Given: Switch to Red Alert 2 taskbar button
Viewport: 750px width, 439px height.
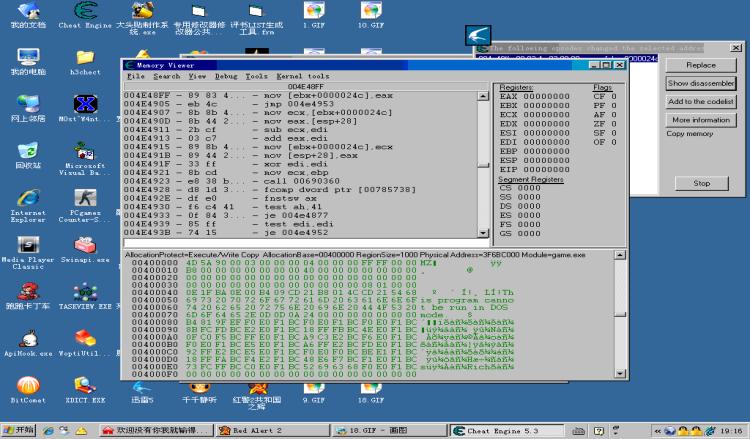Looking at the screenshot, I should coord(240,431).
